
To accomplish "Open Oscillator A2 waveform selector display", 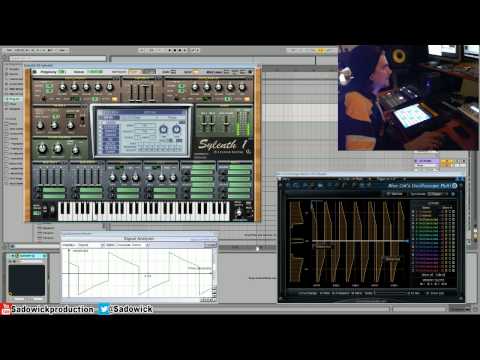I will coord(207,99).
